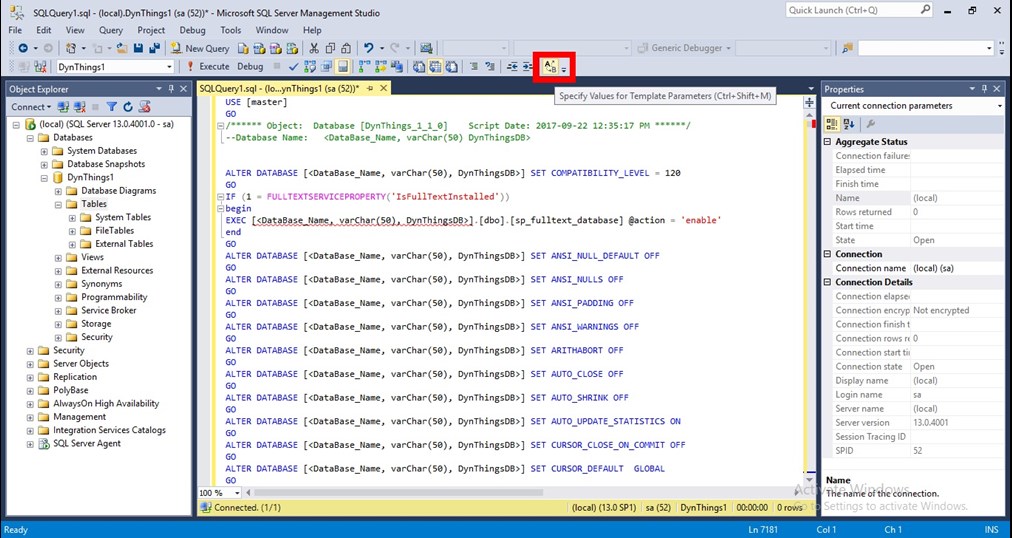Viewport: 1012px width, 538px height.
Task: Uncomment the selected lines icon
Action: coord(490,66)
